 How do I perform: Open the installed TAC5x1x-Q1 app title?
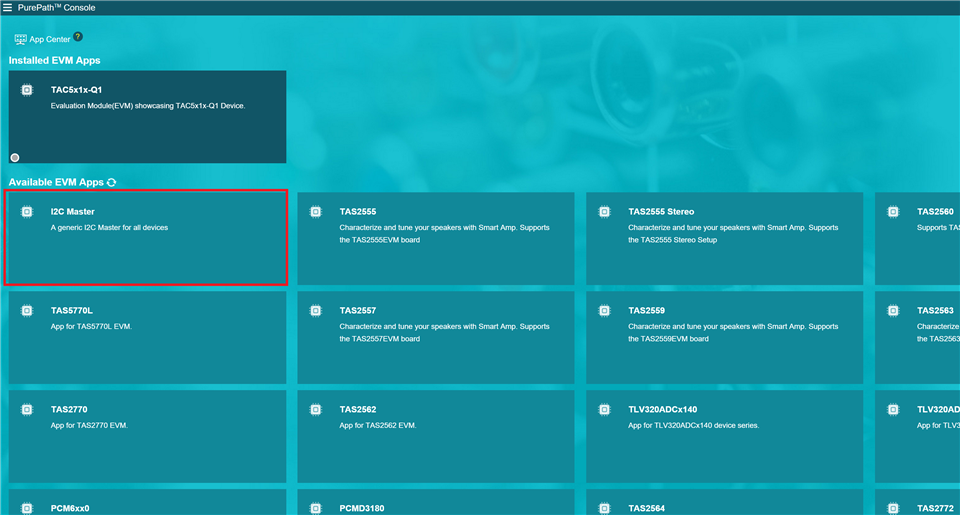(77, 90)
